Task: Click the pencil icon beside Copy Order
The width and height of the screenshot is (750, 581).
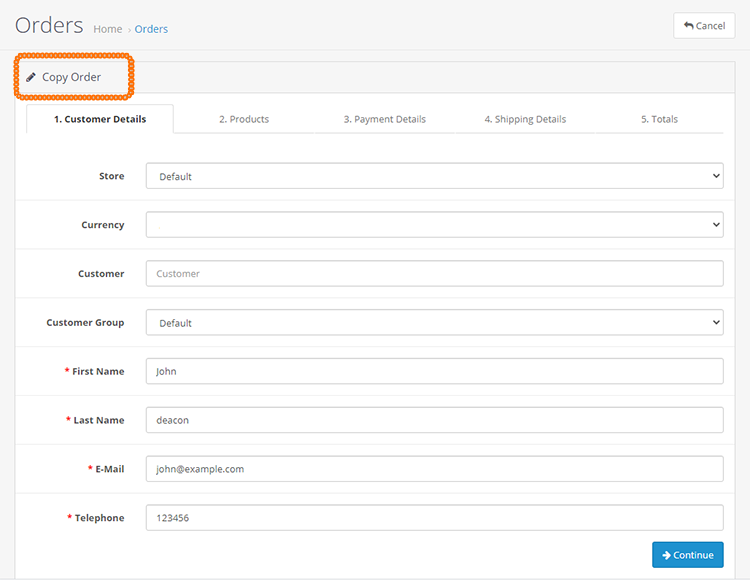Action: click(31, 77)
